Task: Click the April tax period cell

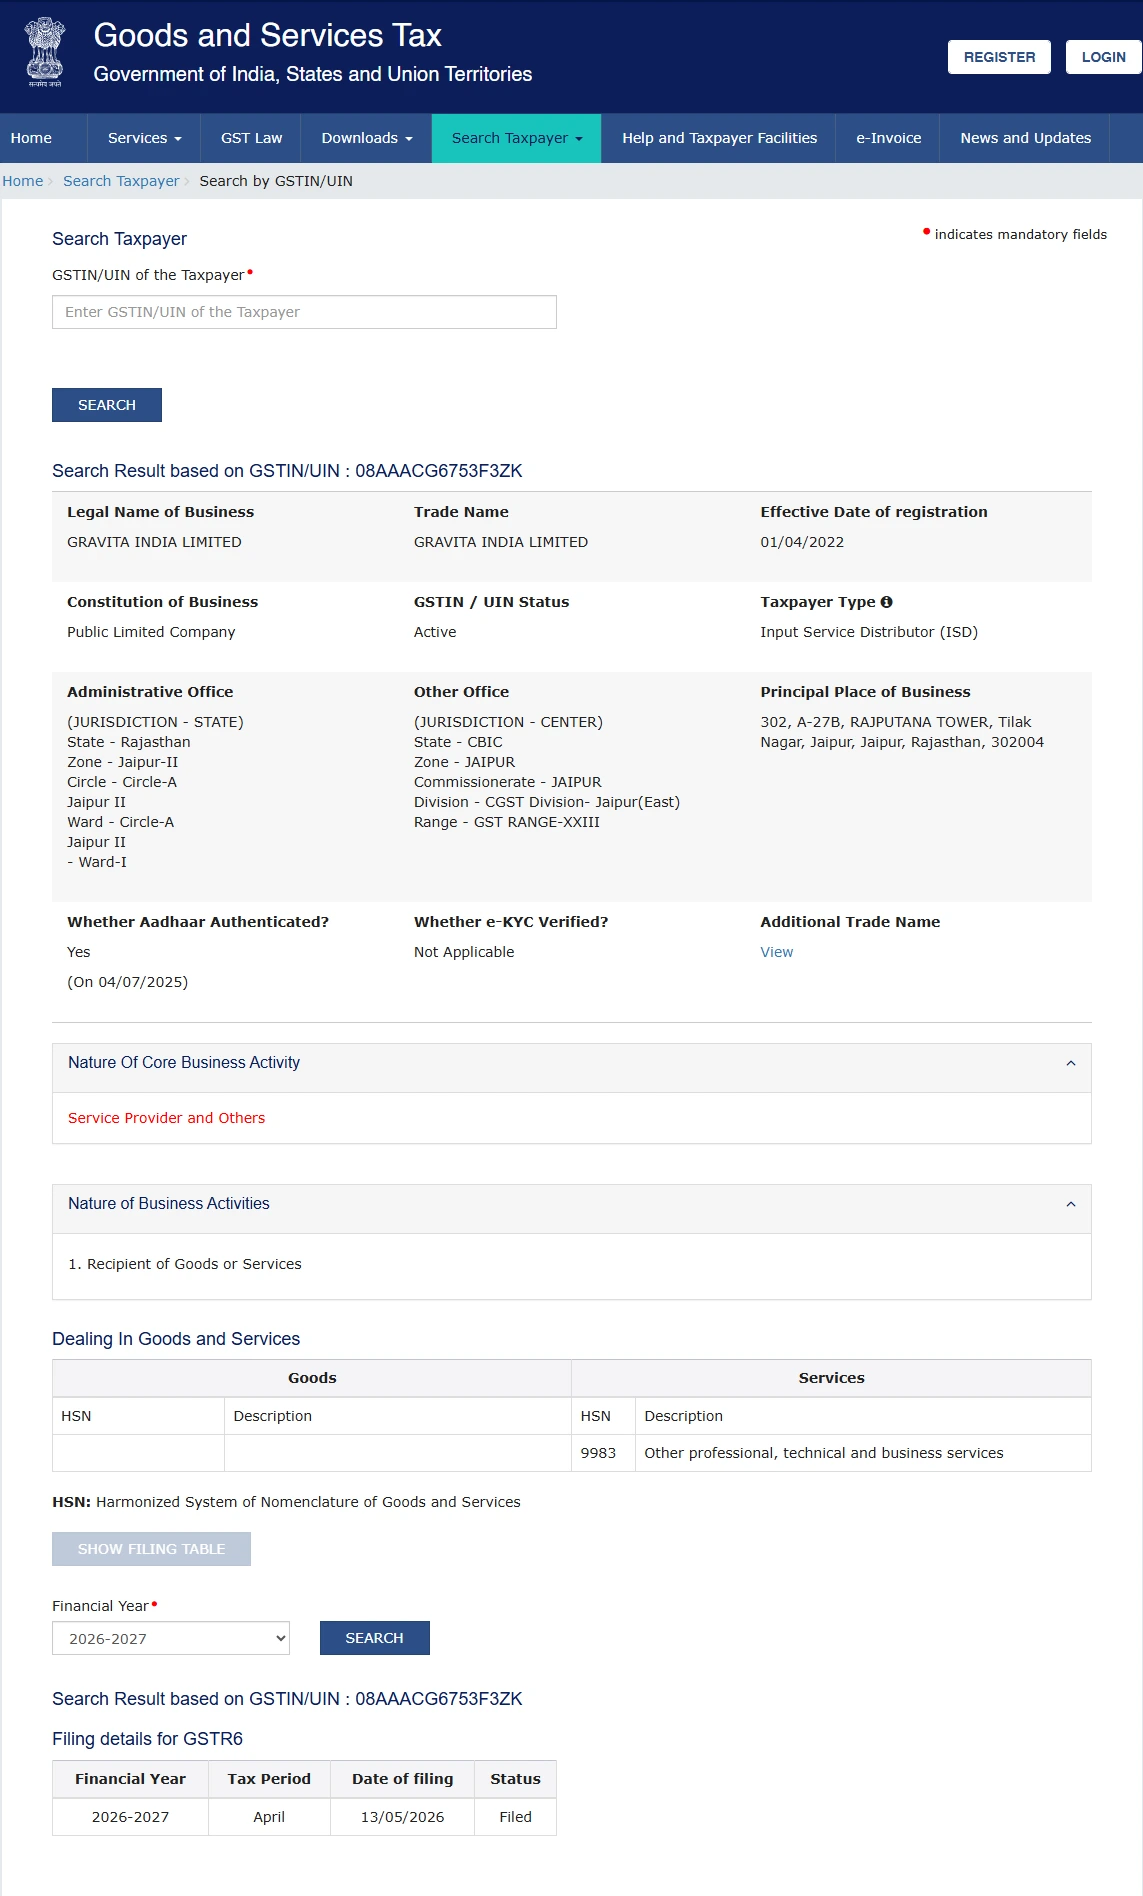Action: pyautogui.click(x=269, y=1817)
